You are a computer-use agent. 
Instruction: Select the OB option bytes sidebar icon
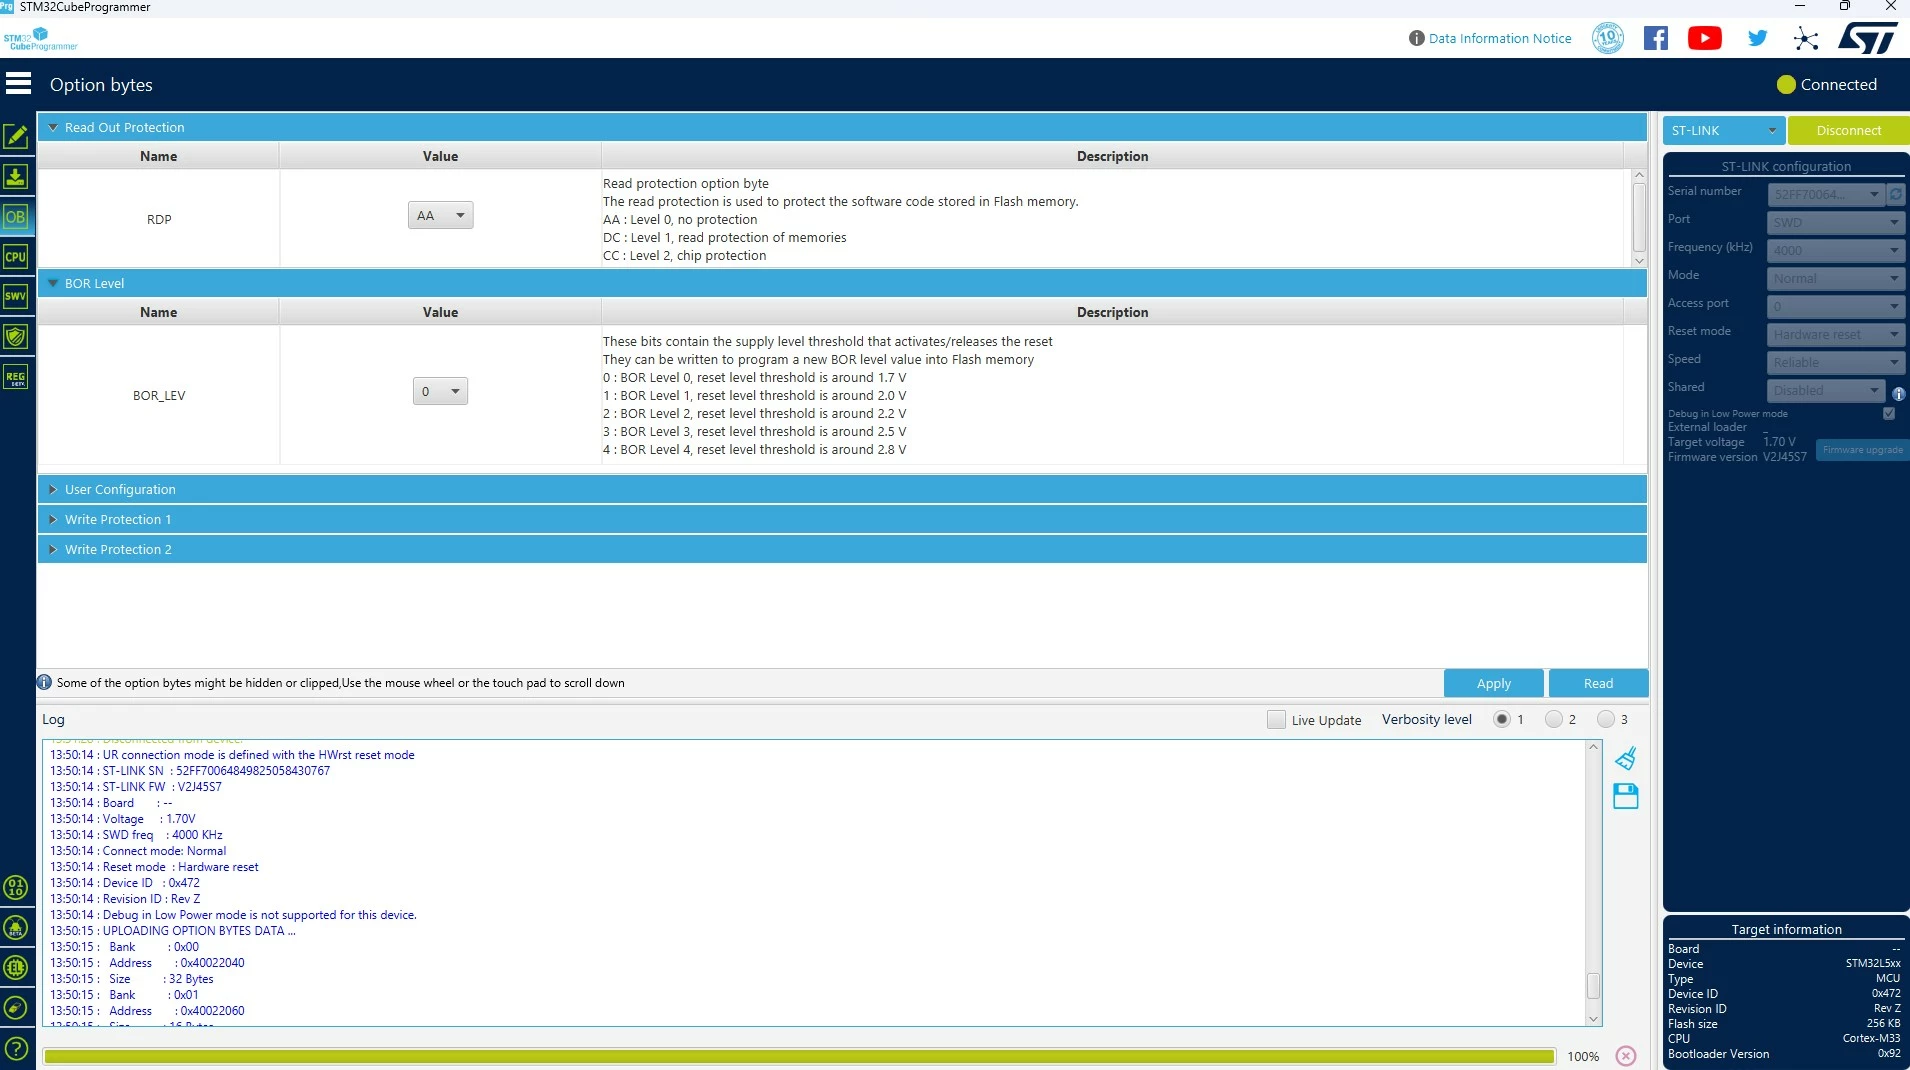coord(16,217)
